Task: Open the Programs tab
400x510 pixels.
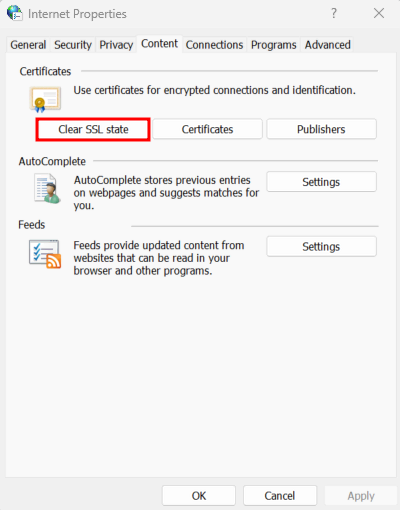Action: (274, 45)
